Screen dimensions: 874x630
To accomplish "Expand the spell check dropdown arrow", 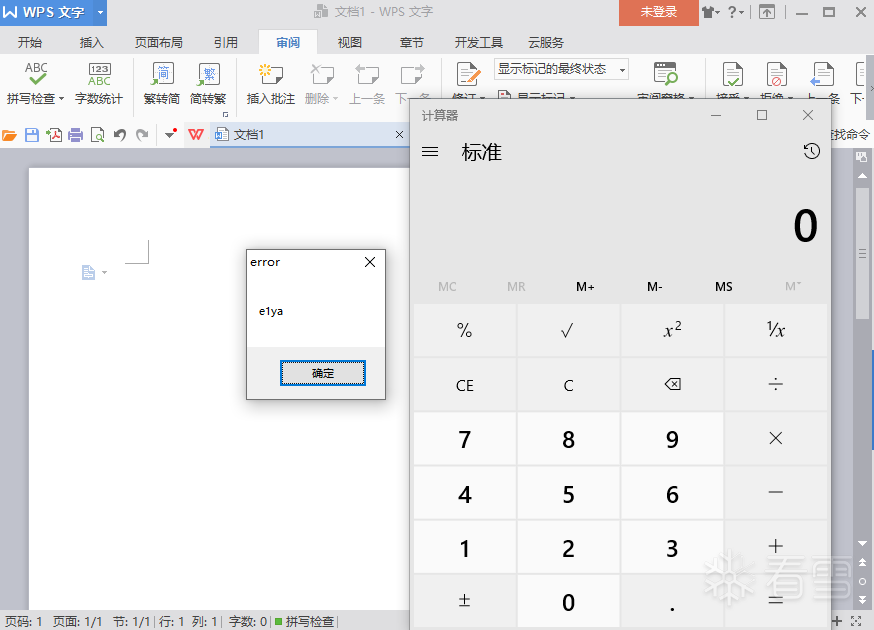I will click(61, 99).
